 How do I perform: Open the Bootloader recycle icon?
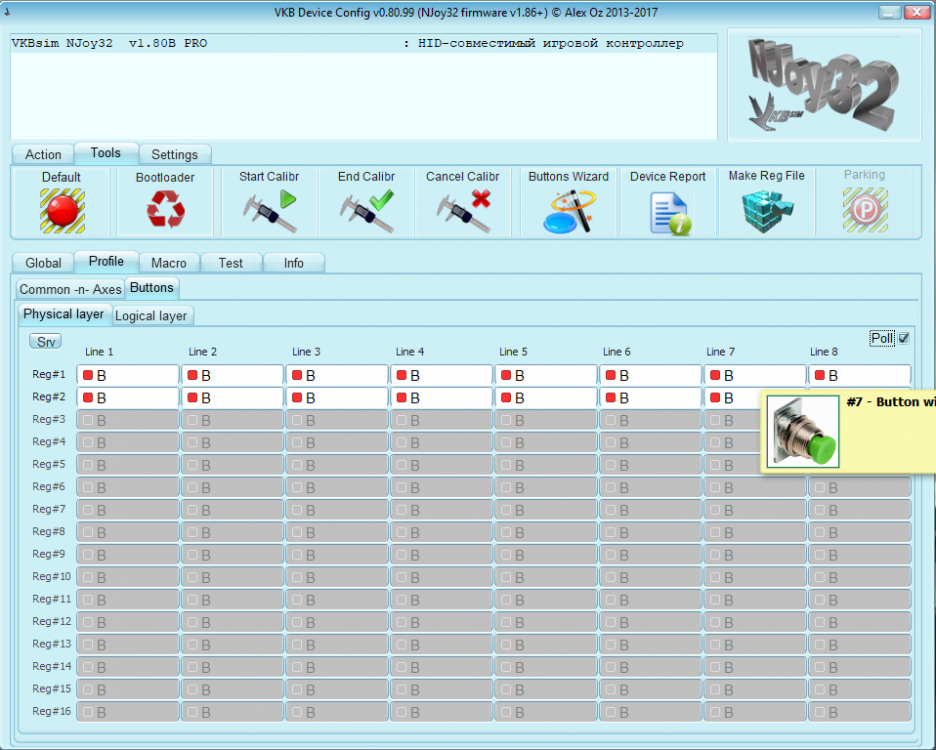165,211
